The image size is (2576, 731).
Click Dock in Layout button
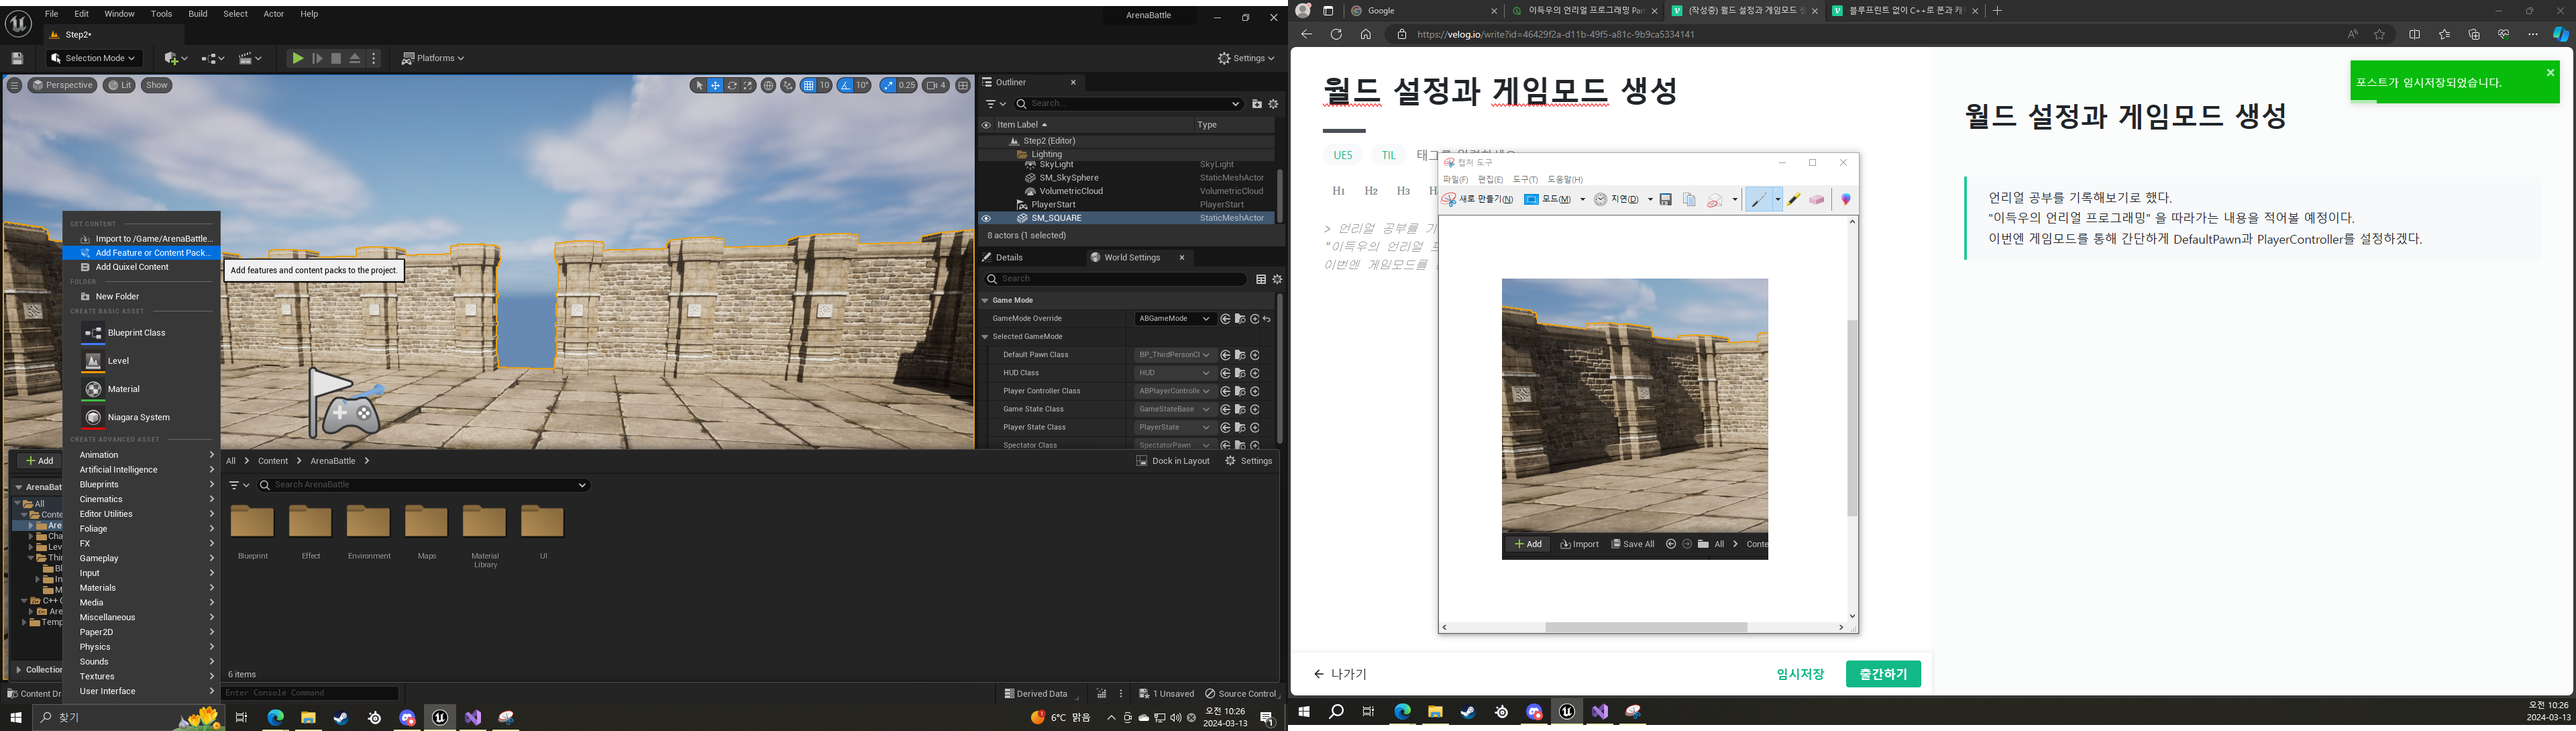(1173, 461)
